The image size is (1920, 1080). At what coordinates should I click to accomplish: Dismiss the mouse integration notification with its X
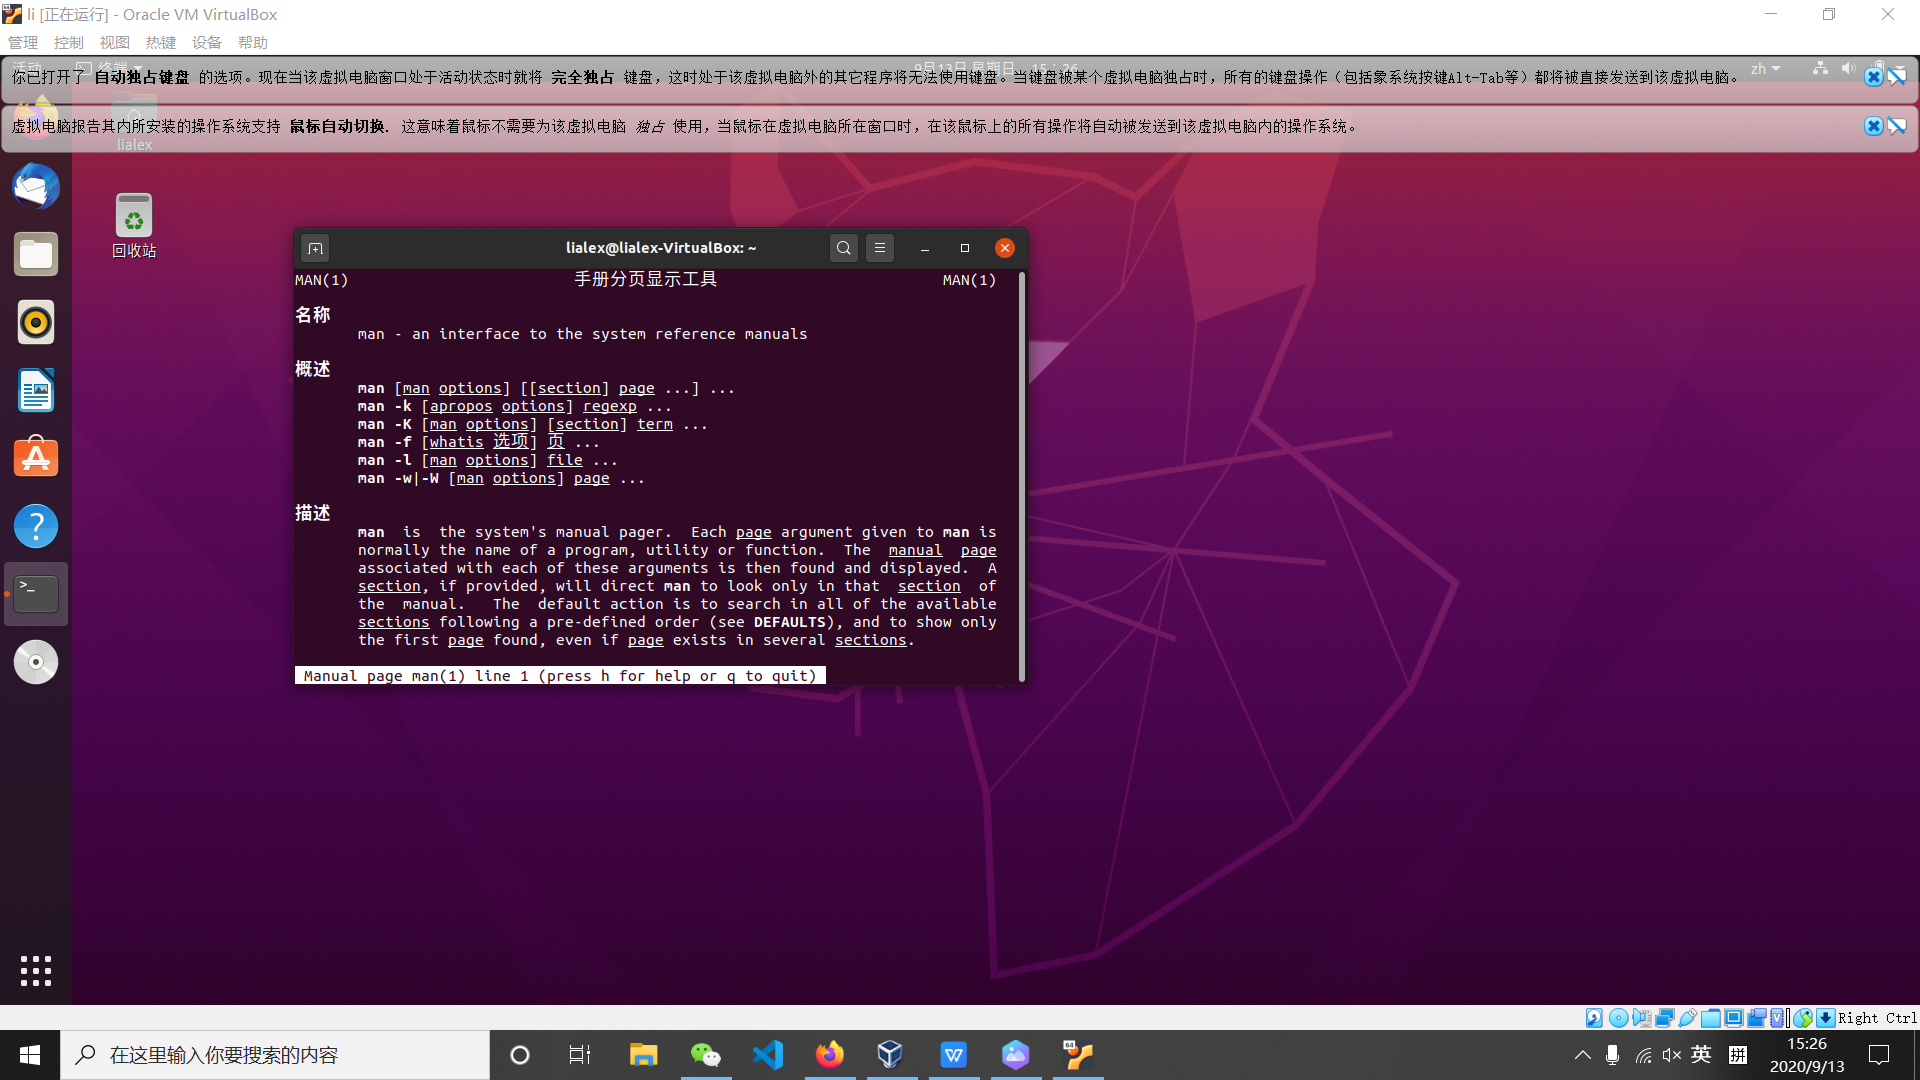coord(1872,126)
